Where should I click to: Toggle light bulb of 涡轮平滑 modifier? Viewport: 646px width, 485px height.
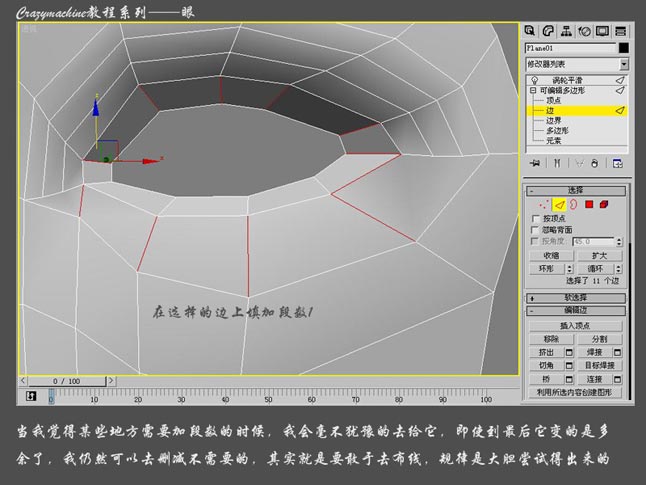pyautogui.click(x=534, y=80)
